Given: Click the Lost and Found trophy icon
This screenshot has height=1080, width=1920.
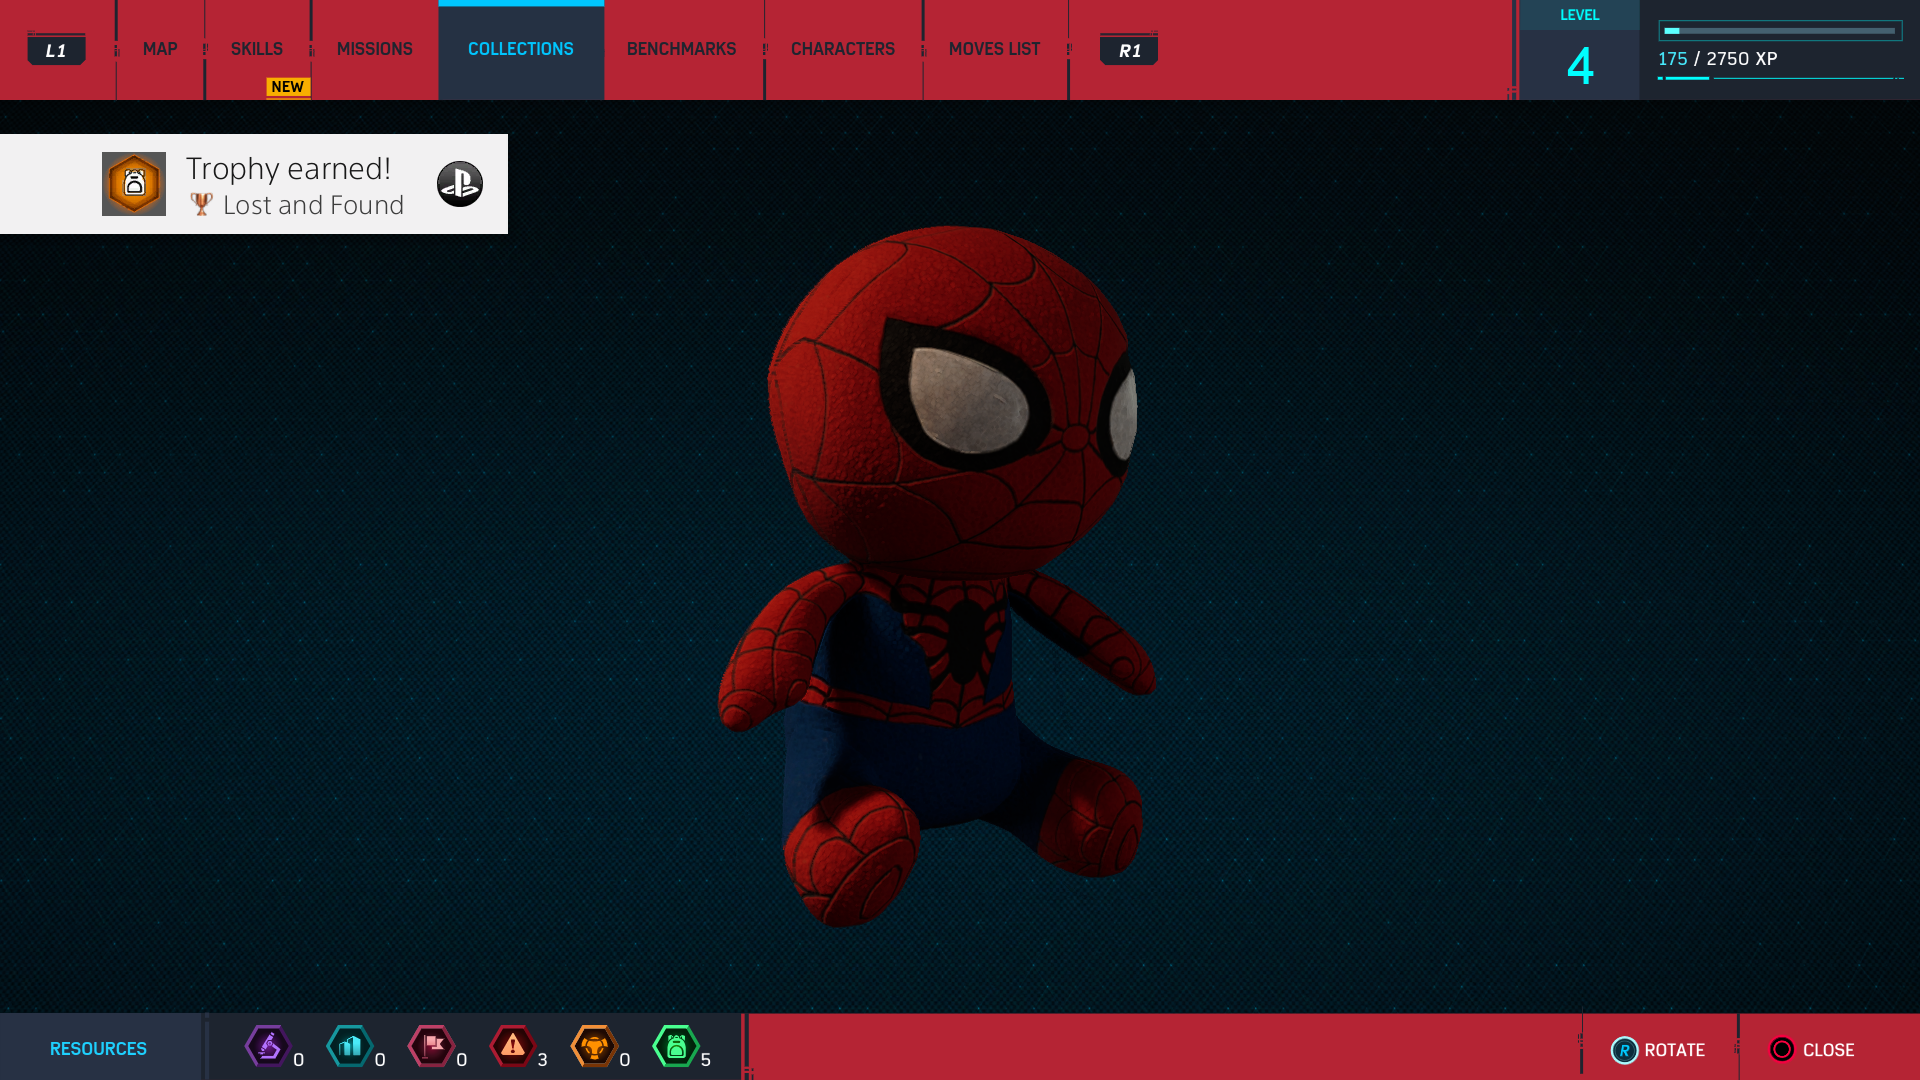Looking at the screenshot, I should (x=134, y=184).
